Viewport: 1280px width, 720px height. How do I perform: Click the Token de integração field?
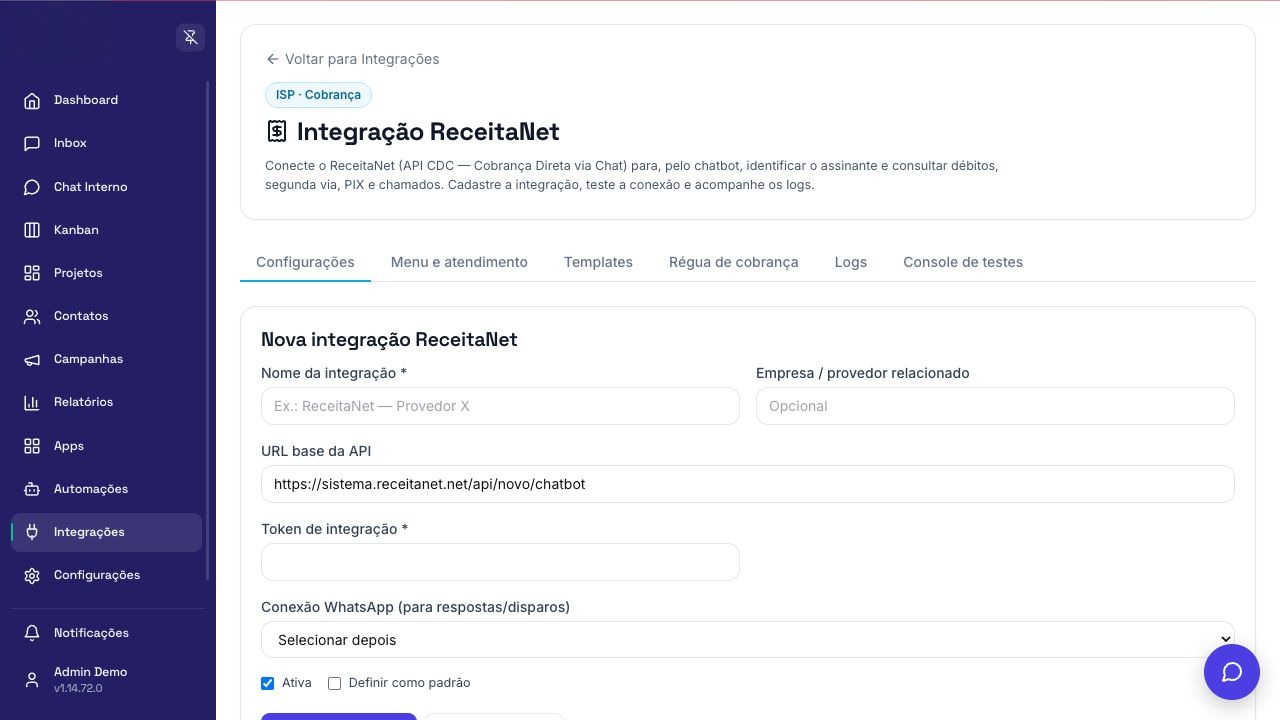[x=500, y=562]
